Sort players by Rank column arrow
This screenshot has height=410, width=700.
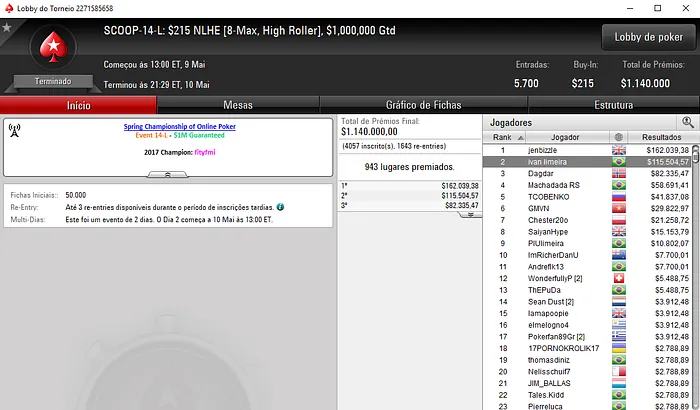521,138
